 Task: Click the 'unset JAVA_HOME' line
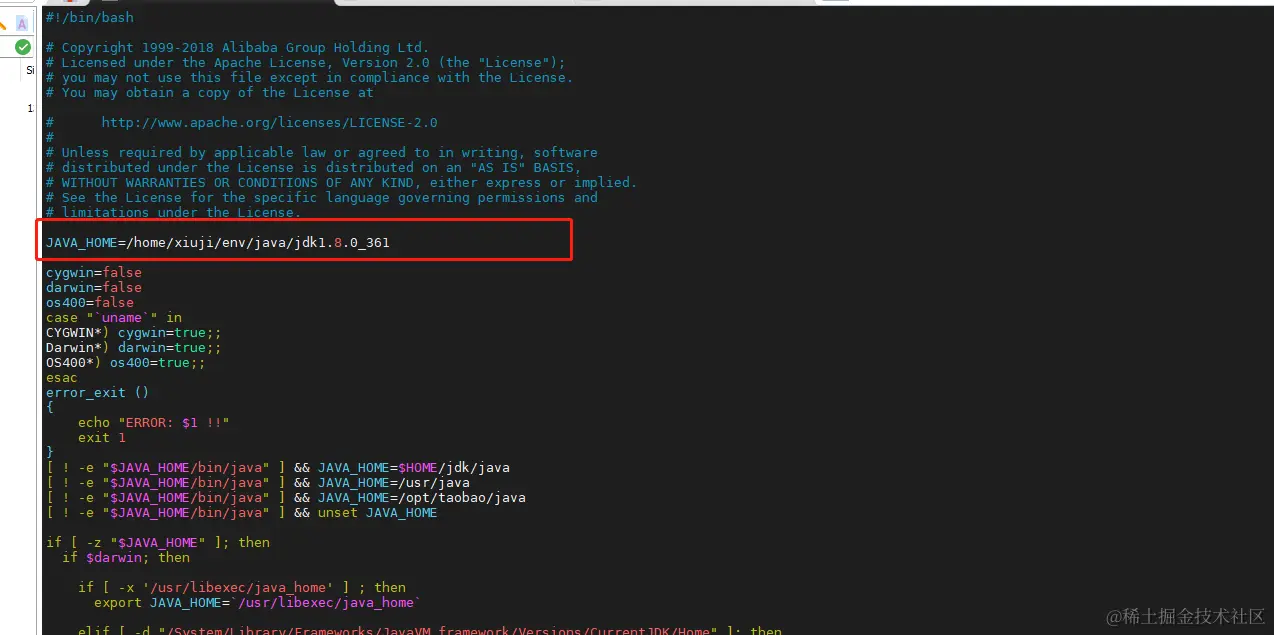(242, 512)
